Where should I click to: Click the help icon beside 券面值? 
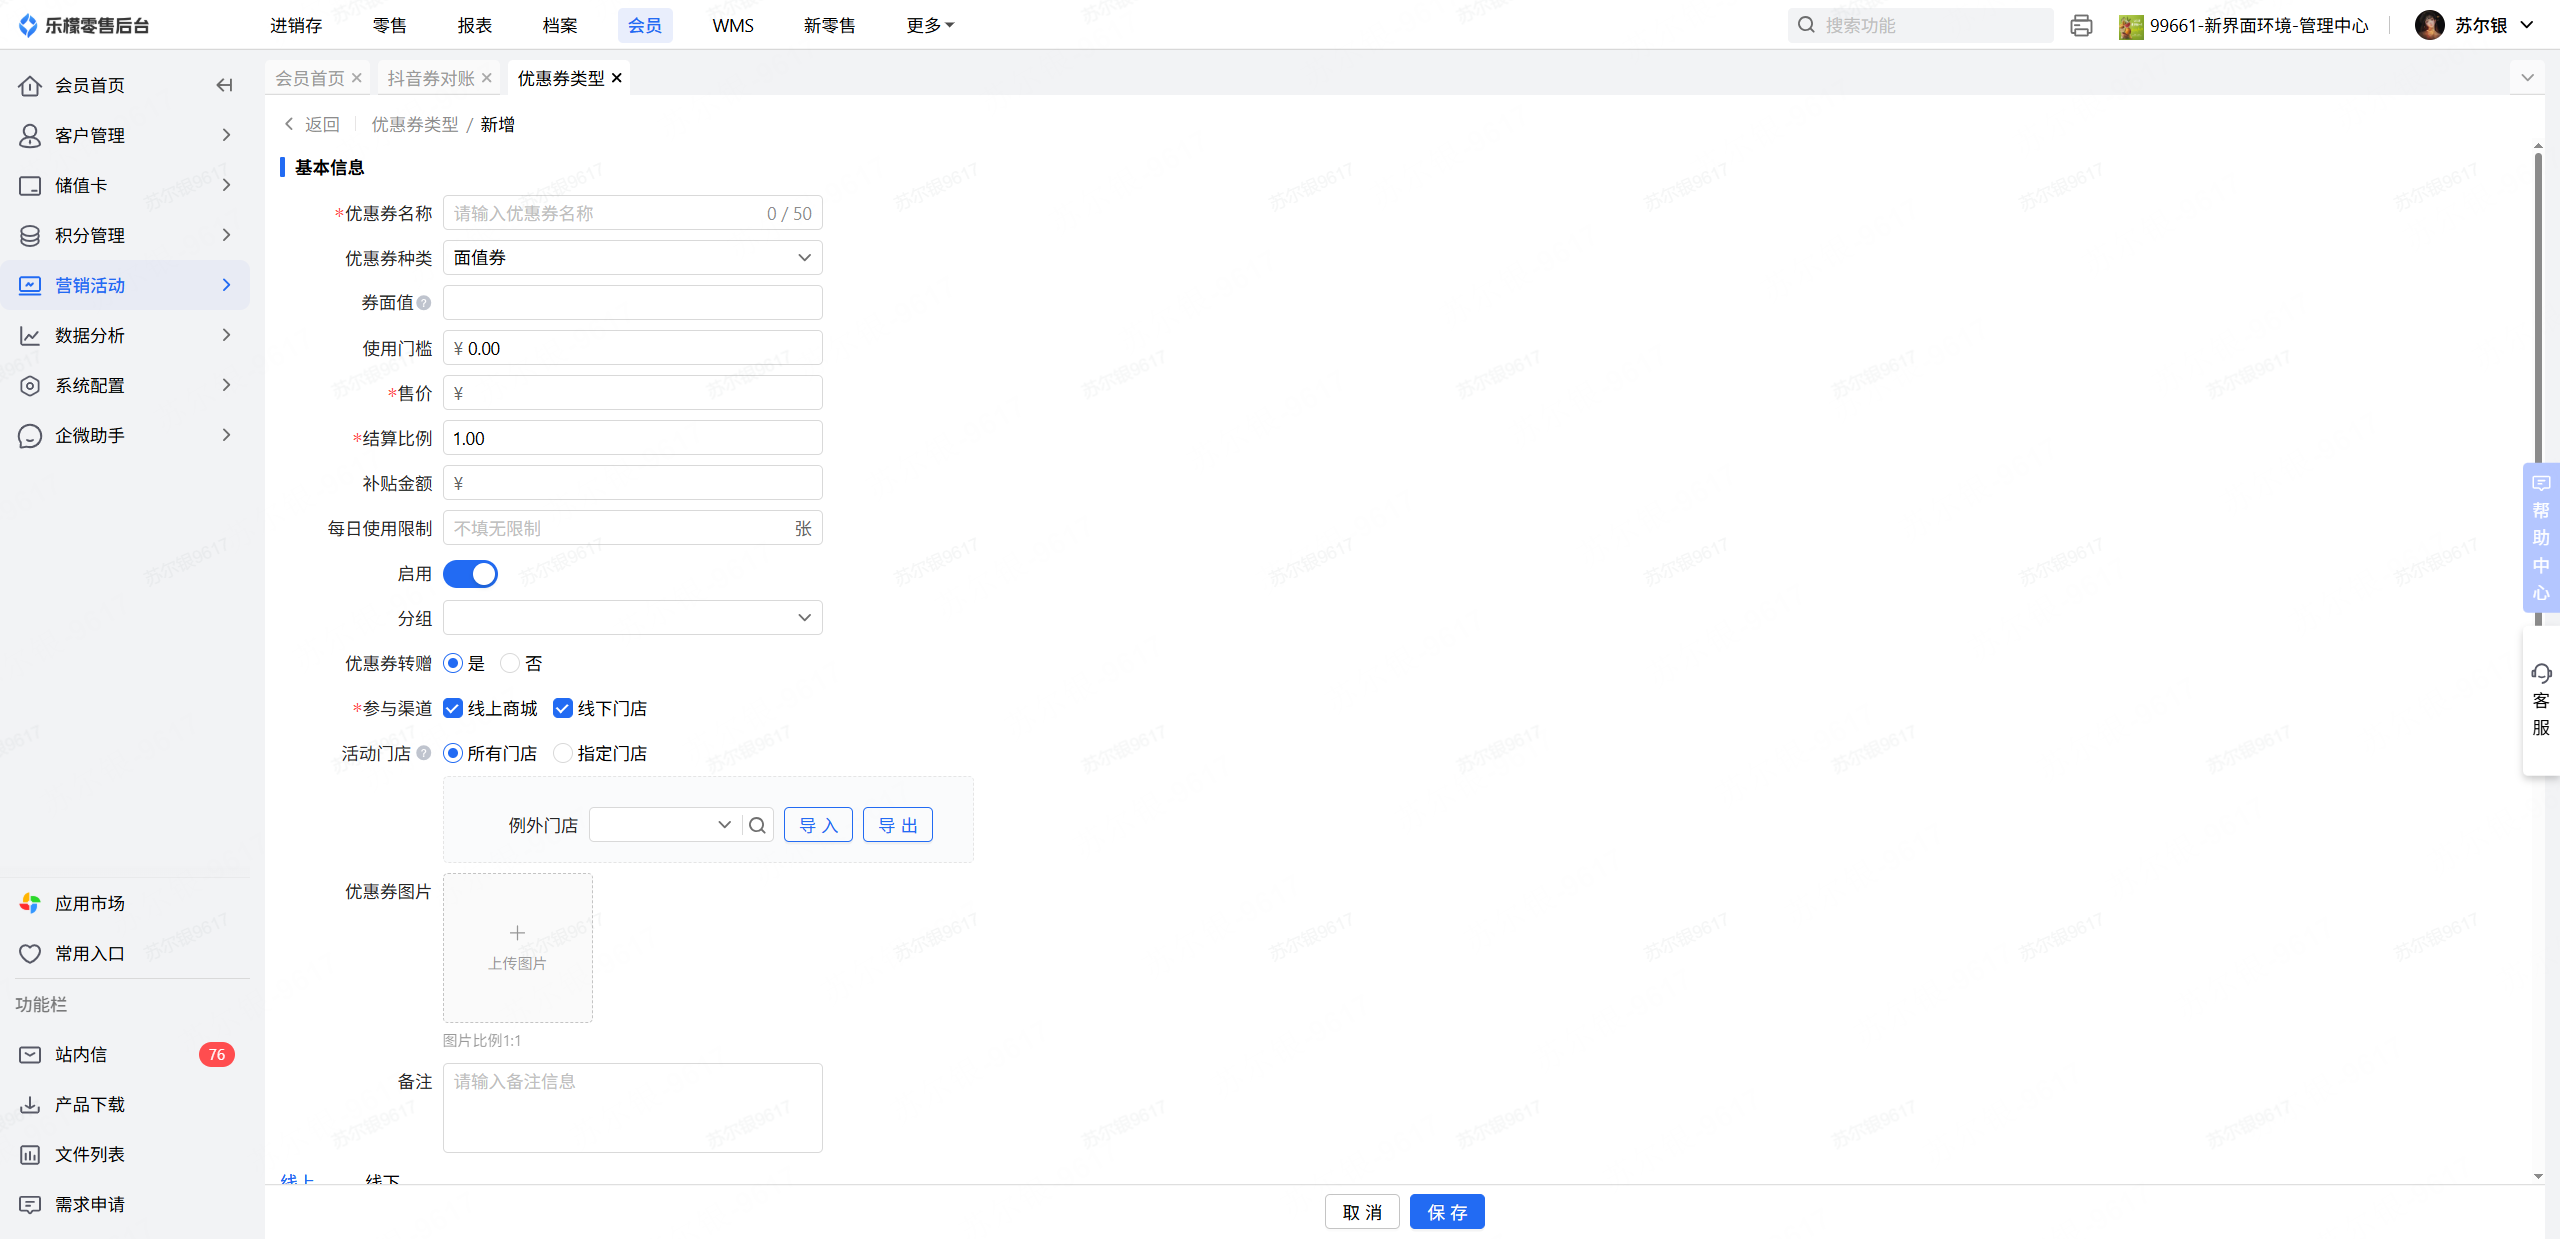pos(424,303)
